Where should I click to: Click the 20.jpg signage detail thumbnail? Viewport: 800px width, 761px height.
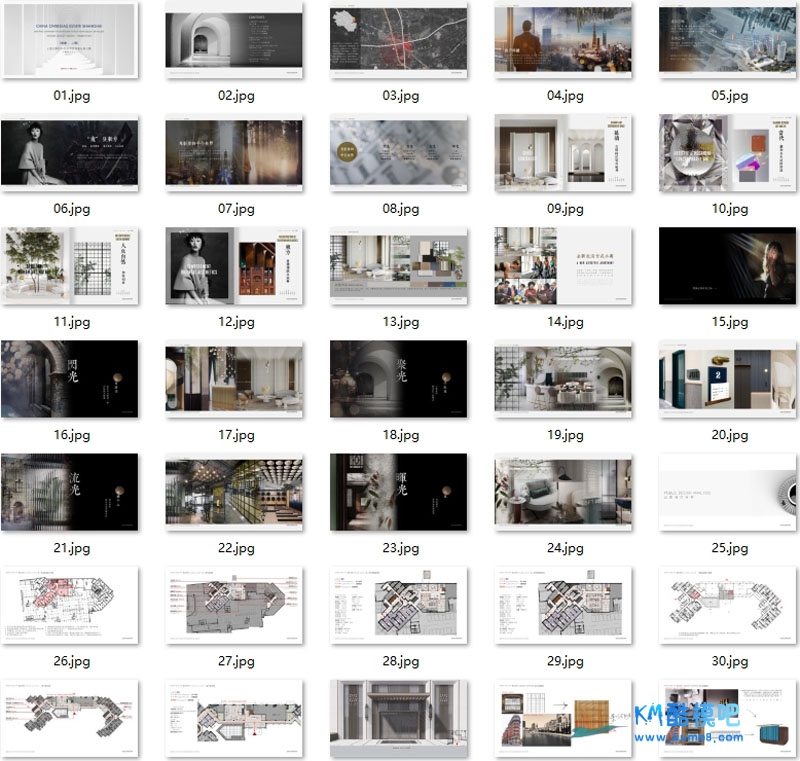[x=727, y=380]
